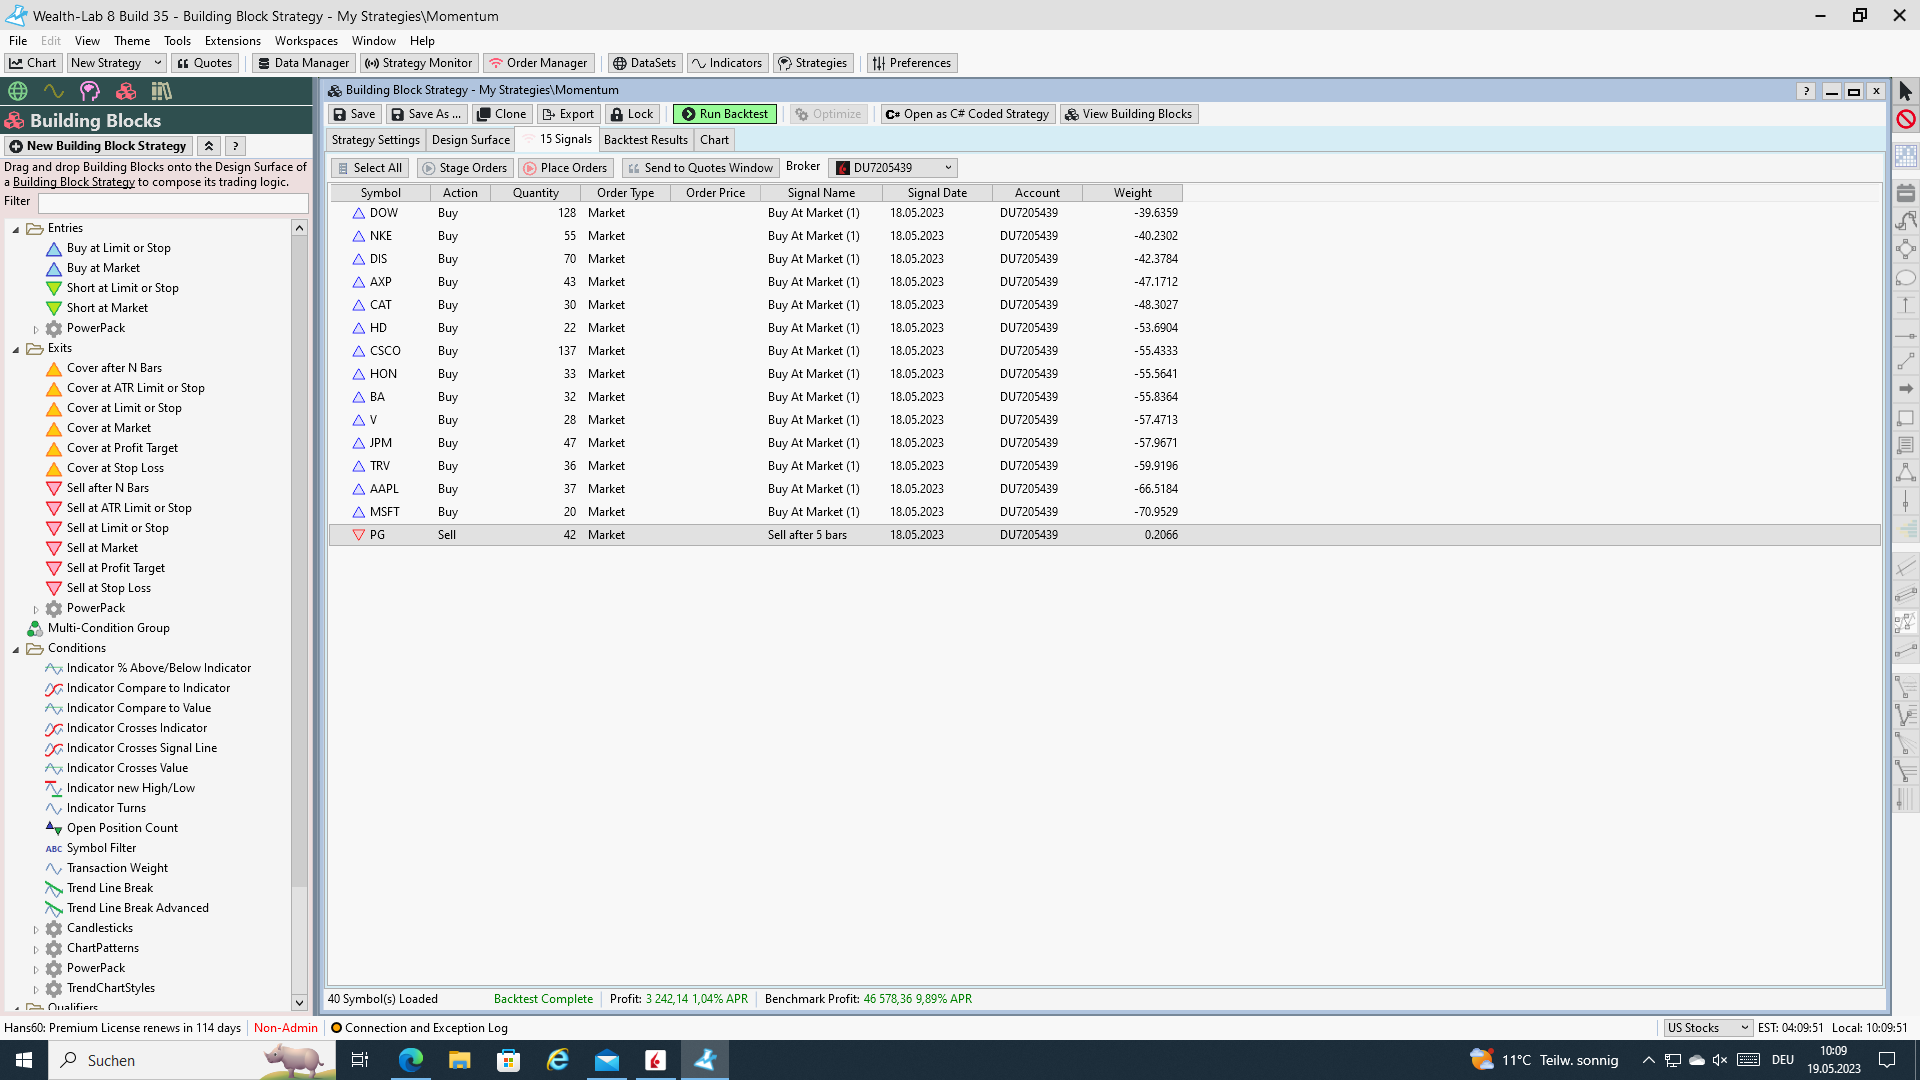Open the pink head Strategies panel icon
1920x1080 pixels.
[x=90, y=91]
